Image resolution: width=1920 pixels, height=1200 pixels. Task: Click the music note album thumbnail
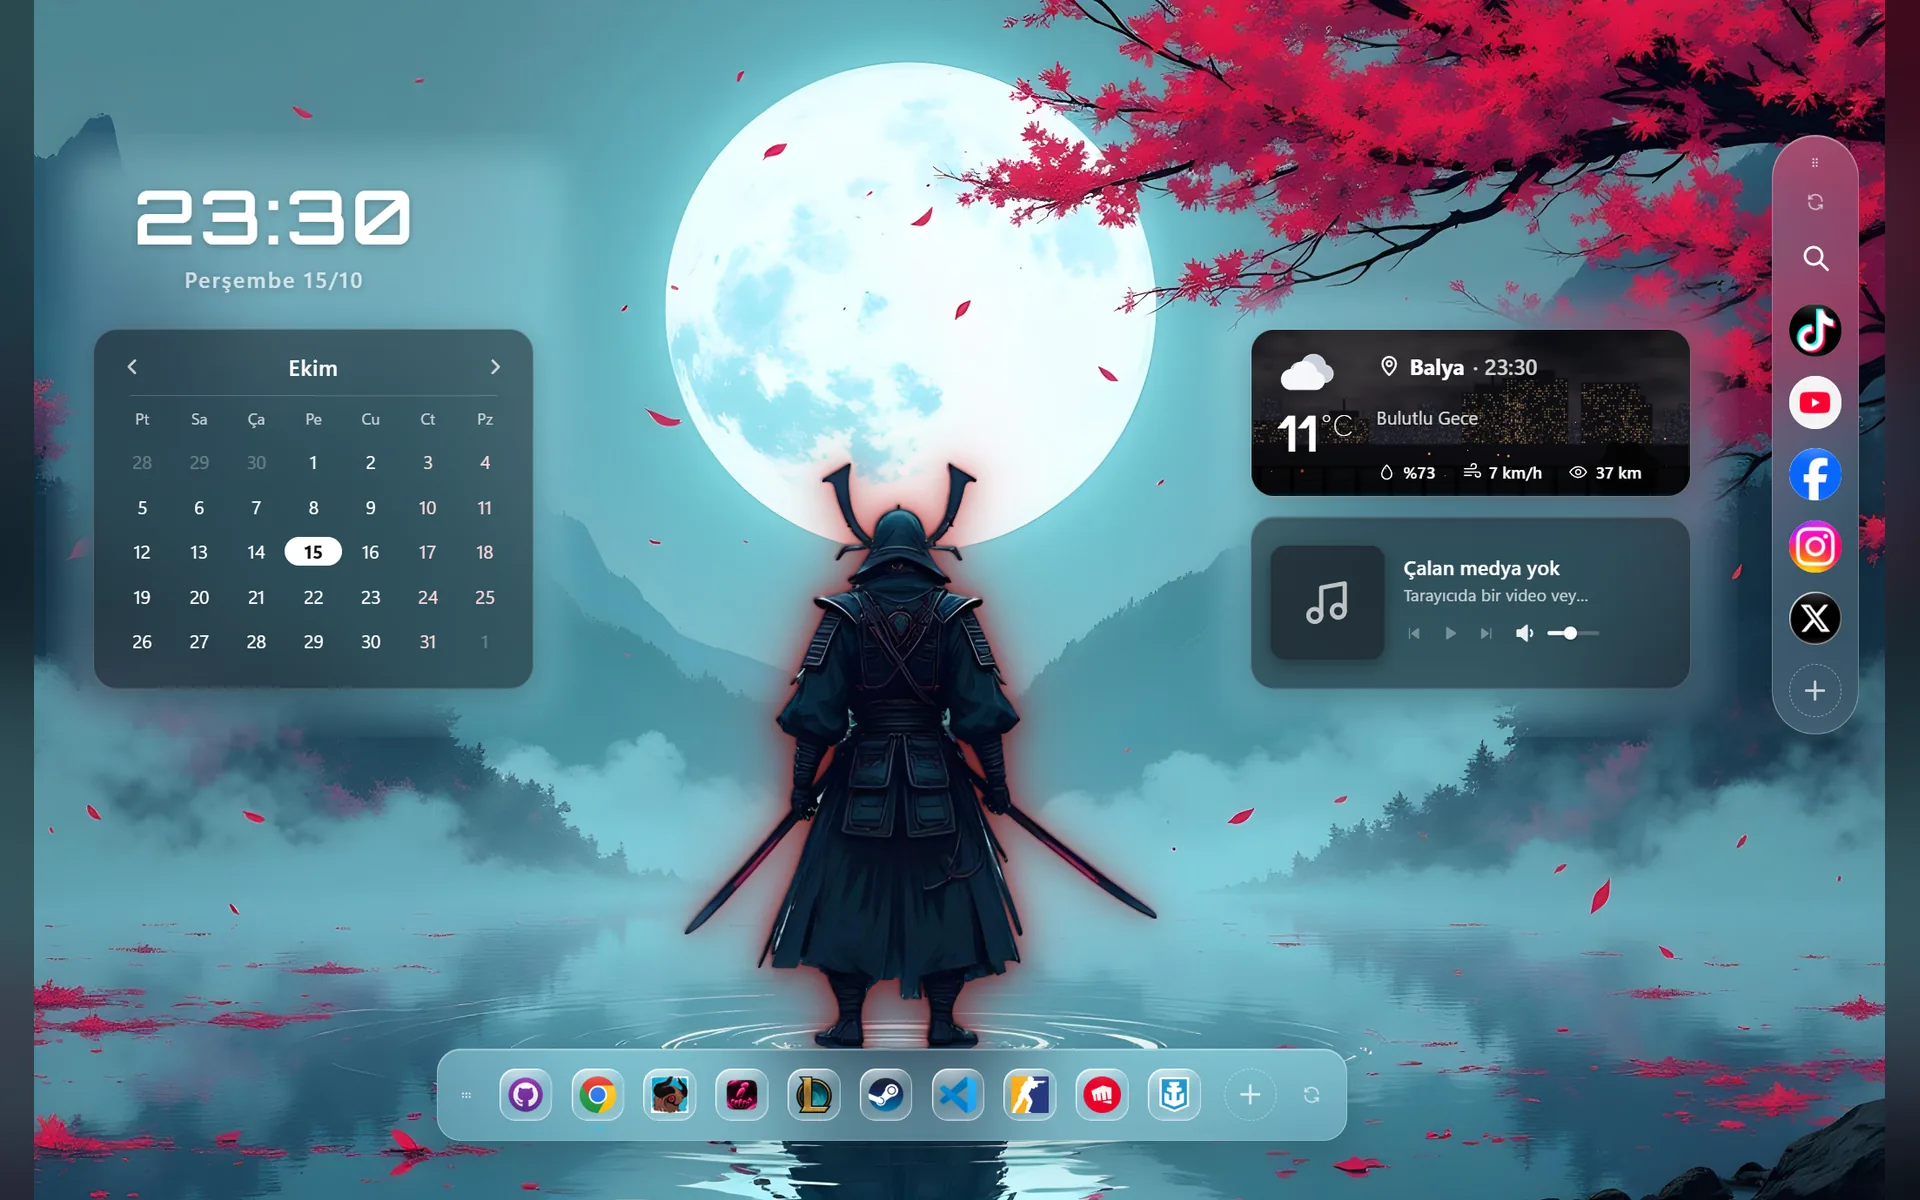coord(1327,602)
